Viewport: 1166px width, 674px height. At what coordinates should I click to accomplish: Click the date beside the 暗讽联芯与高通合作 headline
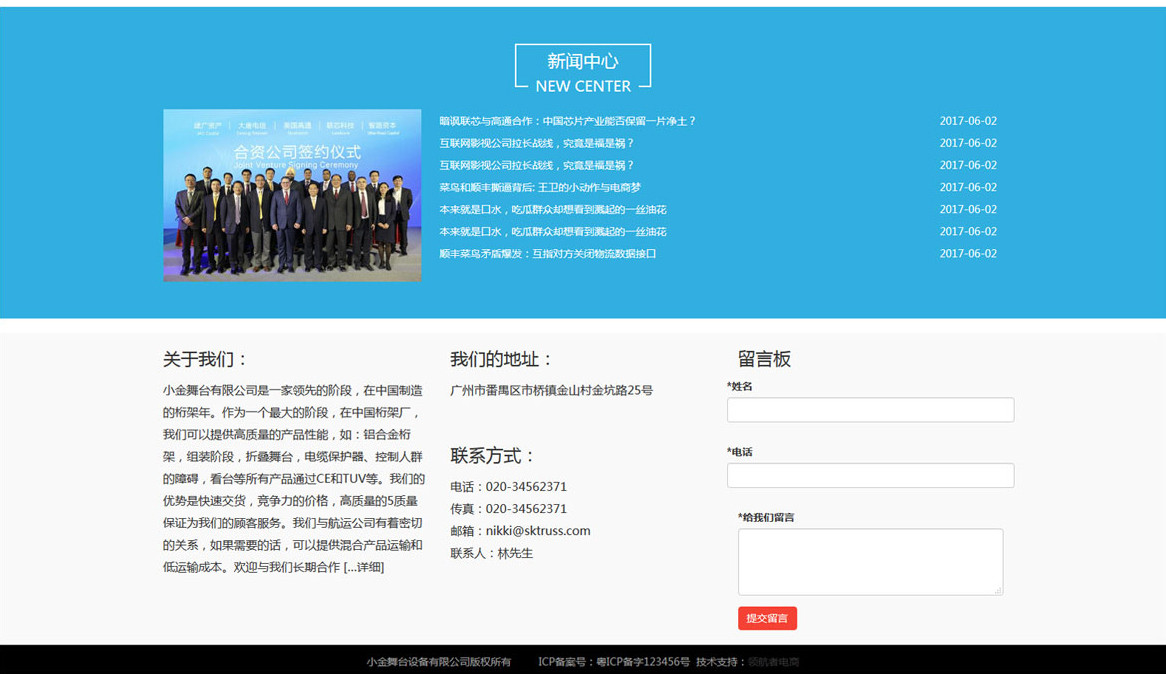click(967, 121)
